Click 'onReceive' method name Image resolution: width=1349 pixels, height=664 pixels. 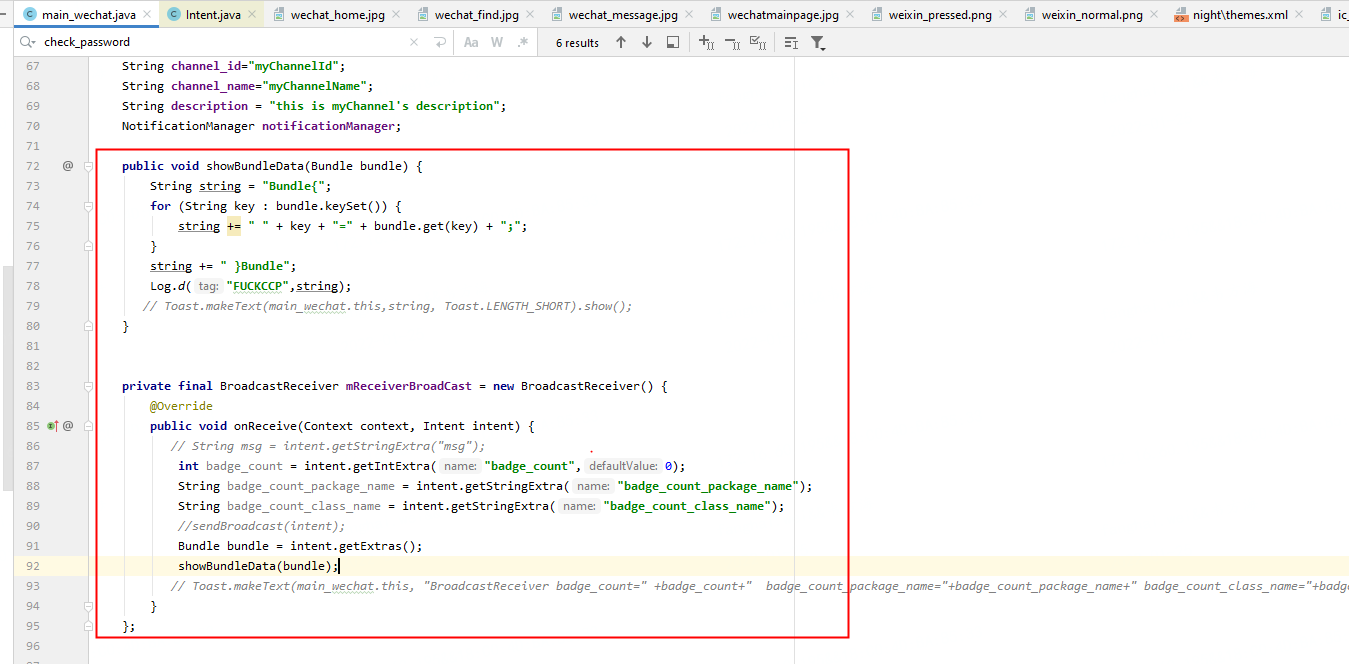click(266, 426)
